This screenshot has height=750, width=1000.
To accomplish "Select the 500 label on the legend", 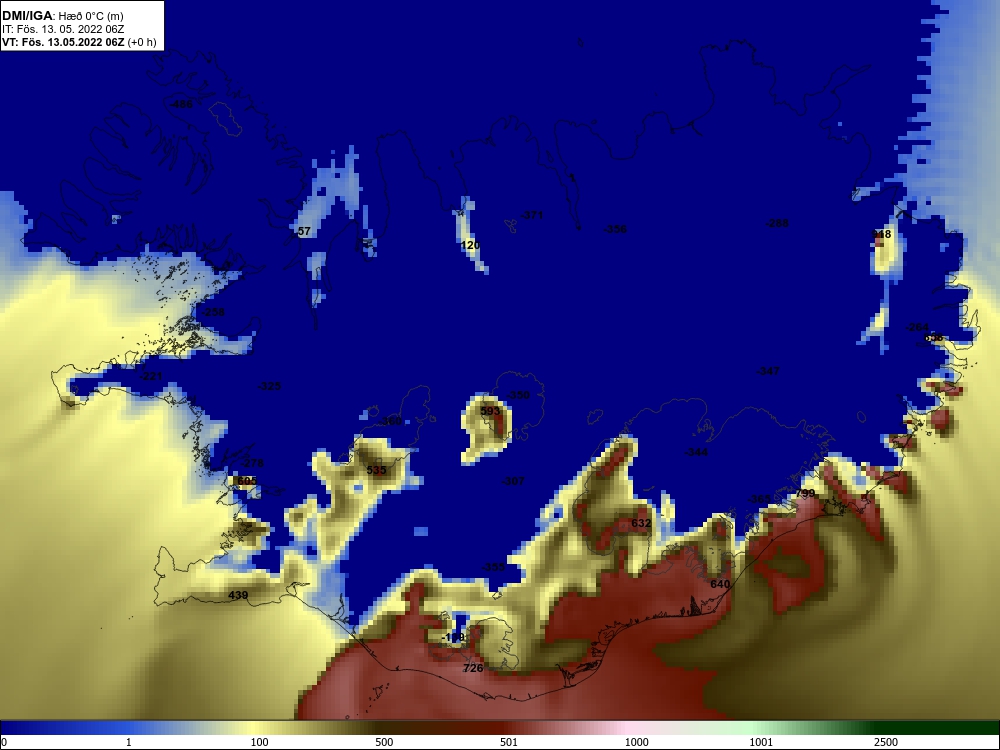I will click(384, 742).
